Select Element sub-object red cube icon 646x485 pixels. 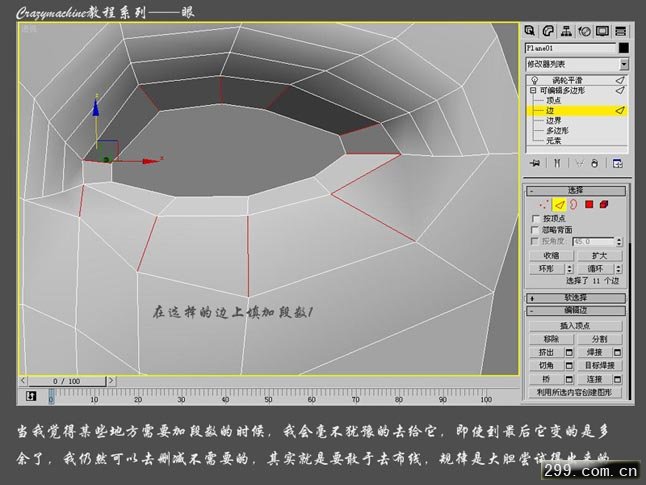pos(604,204)
